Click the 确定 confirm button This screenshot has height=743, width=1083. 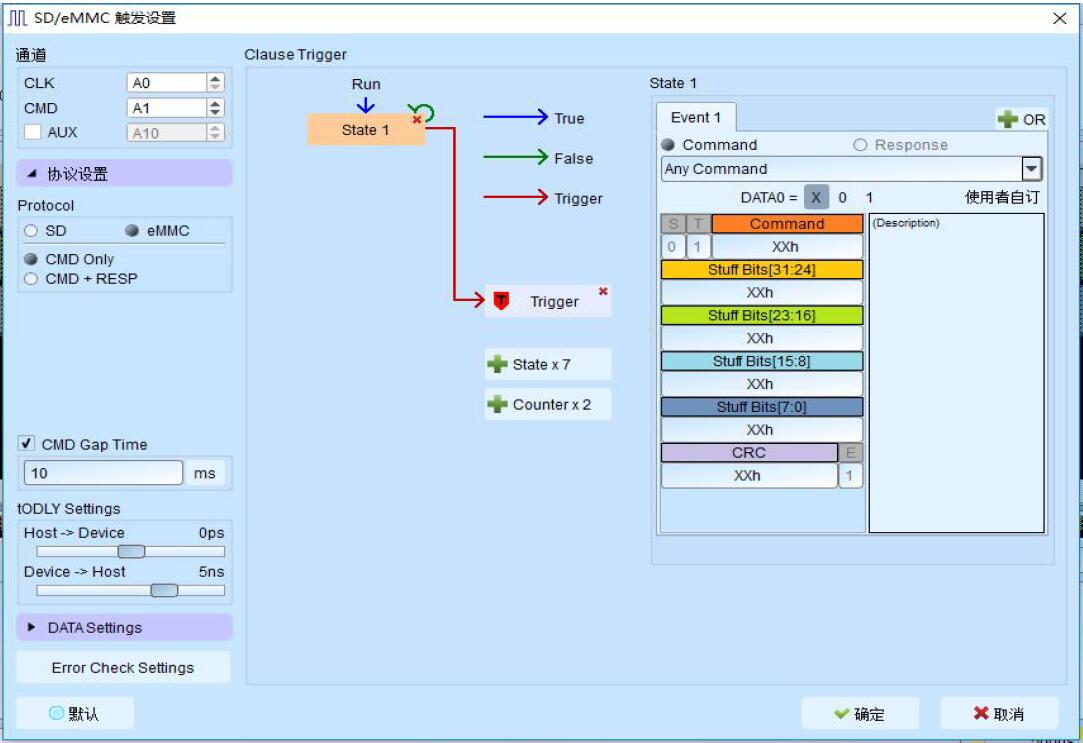(x=860, y=714)
